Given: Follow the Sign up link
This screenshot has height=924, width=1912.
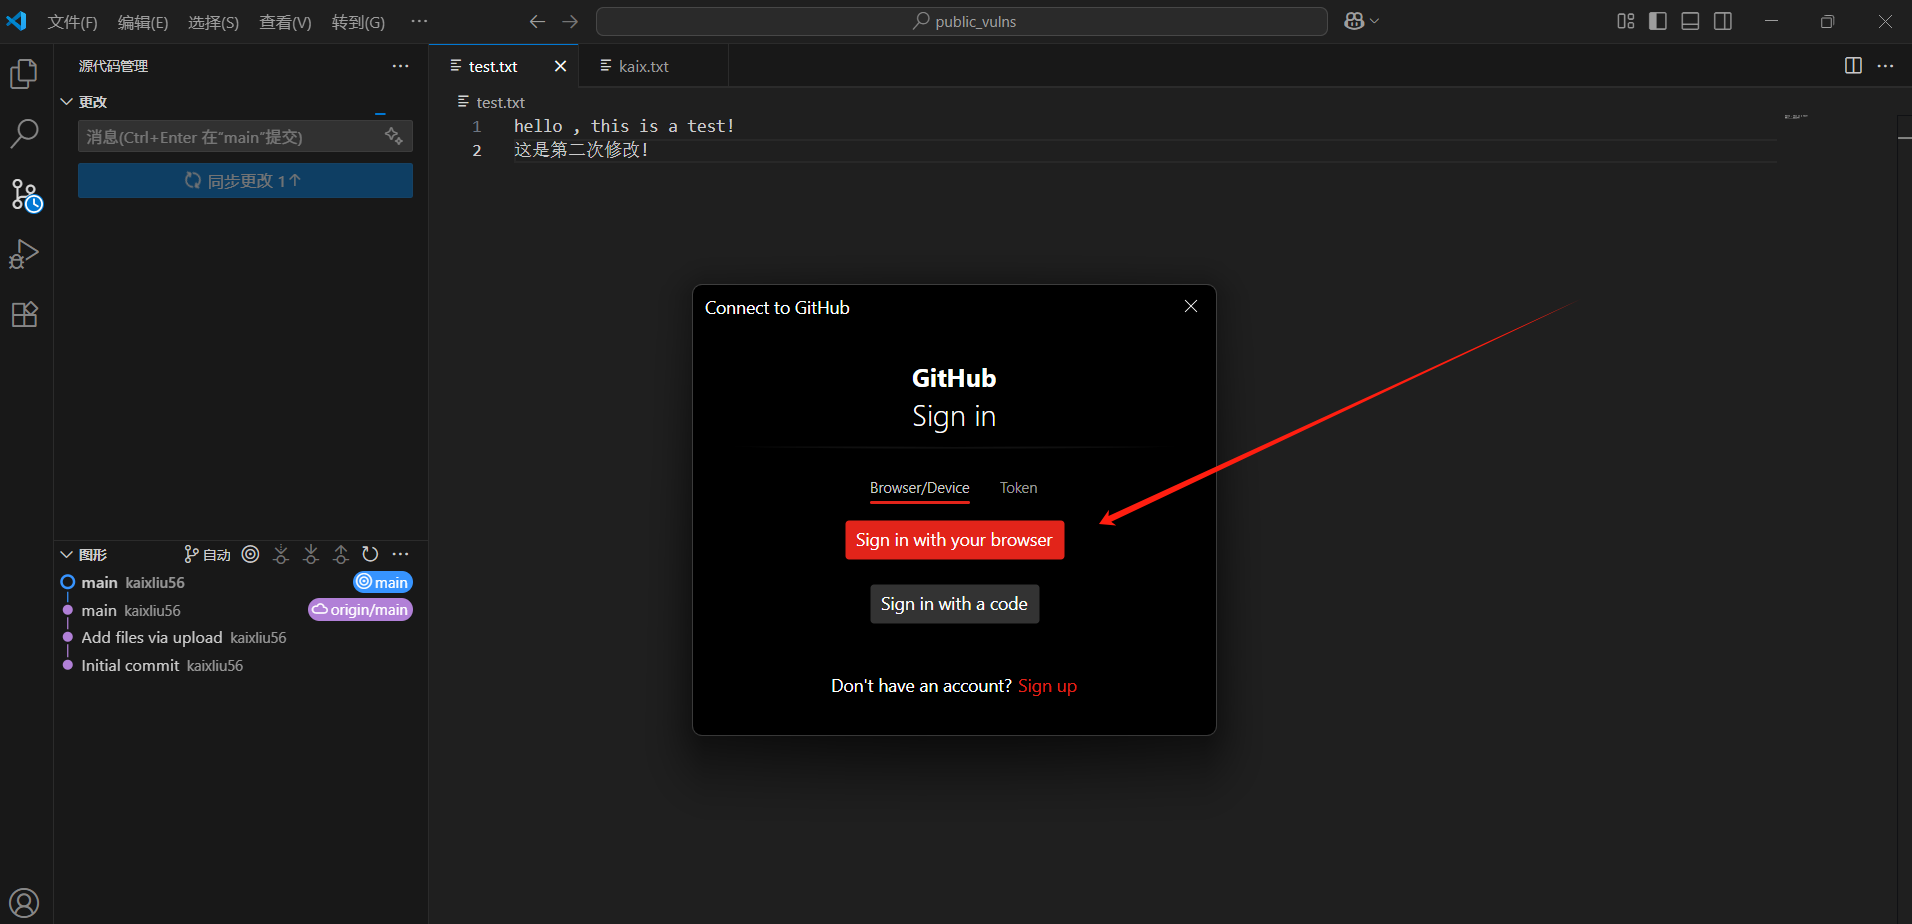Looking at the screenshot, I should pyautogui.click(x=1047, y=686).
